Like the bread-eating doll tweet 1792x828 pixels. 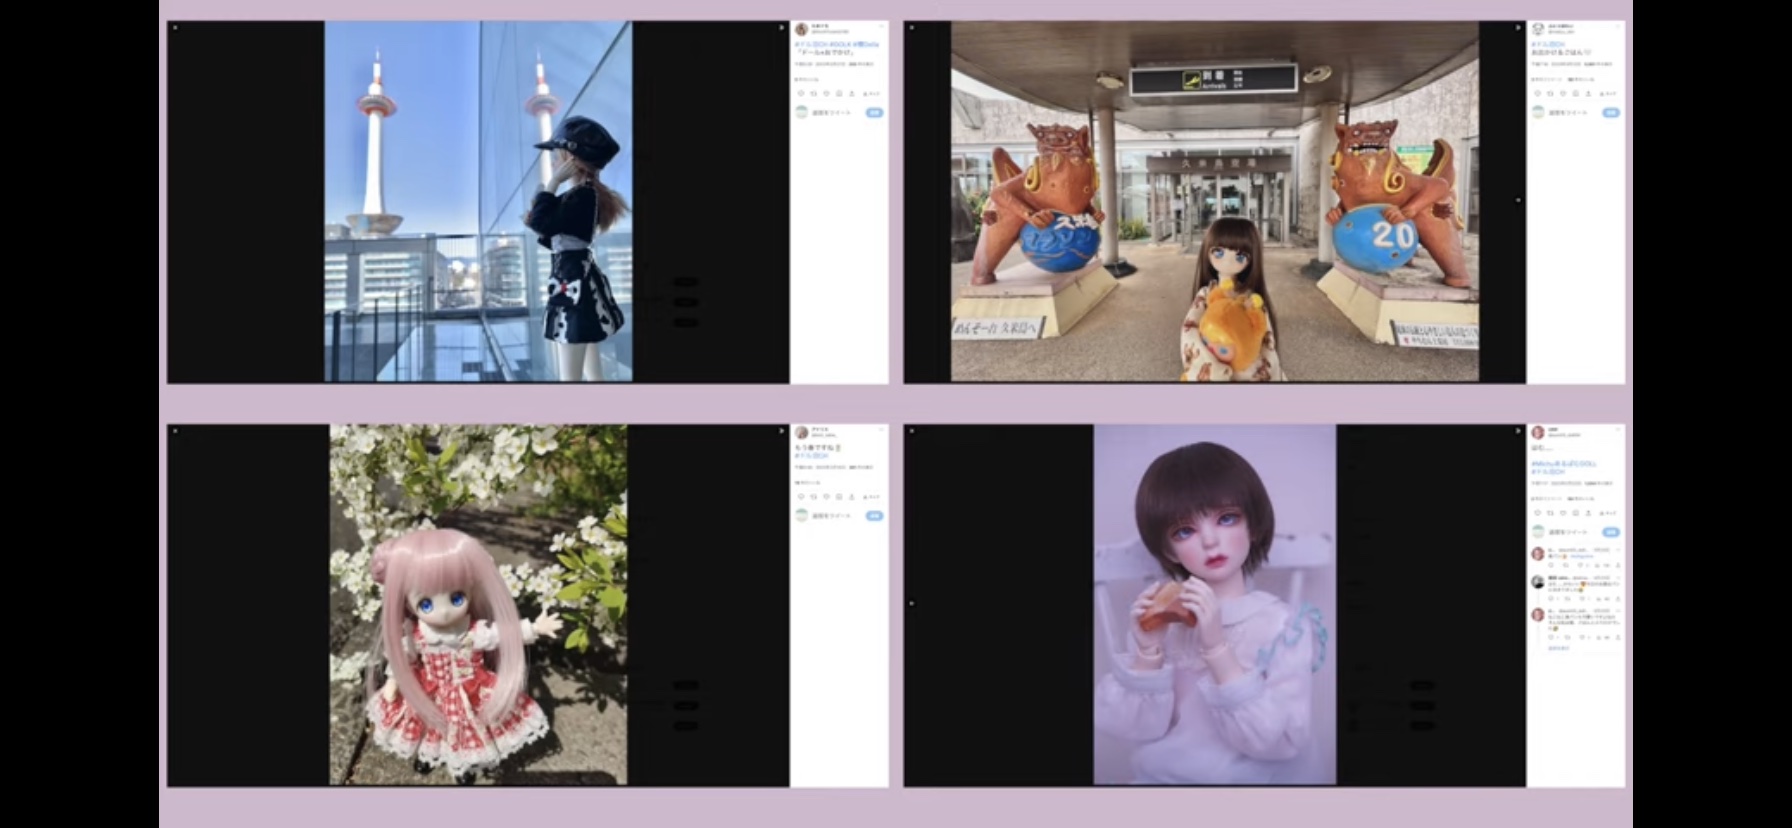tap(1564, 513)
